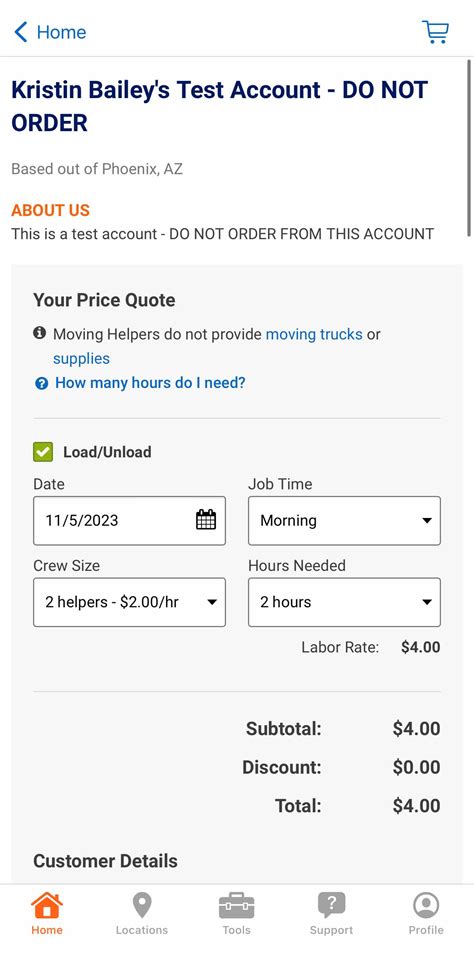Go back using the Home chevron arrow

[21, 32]
